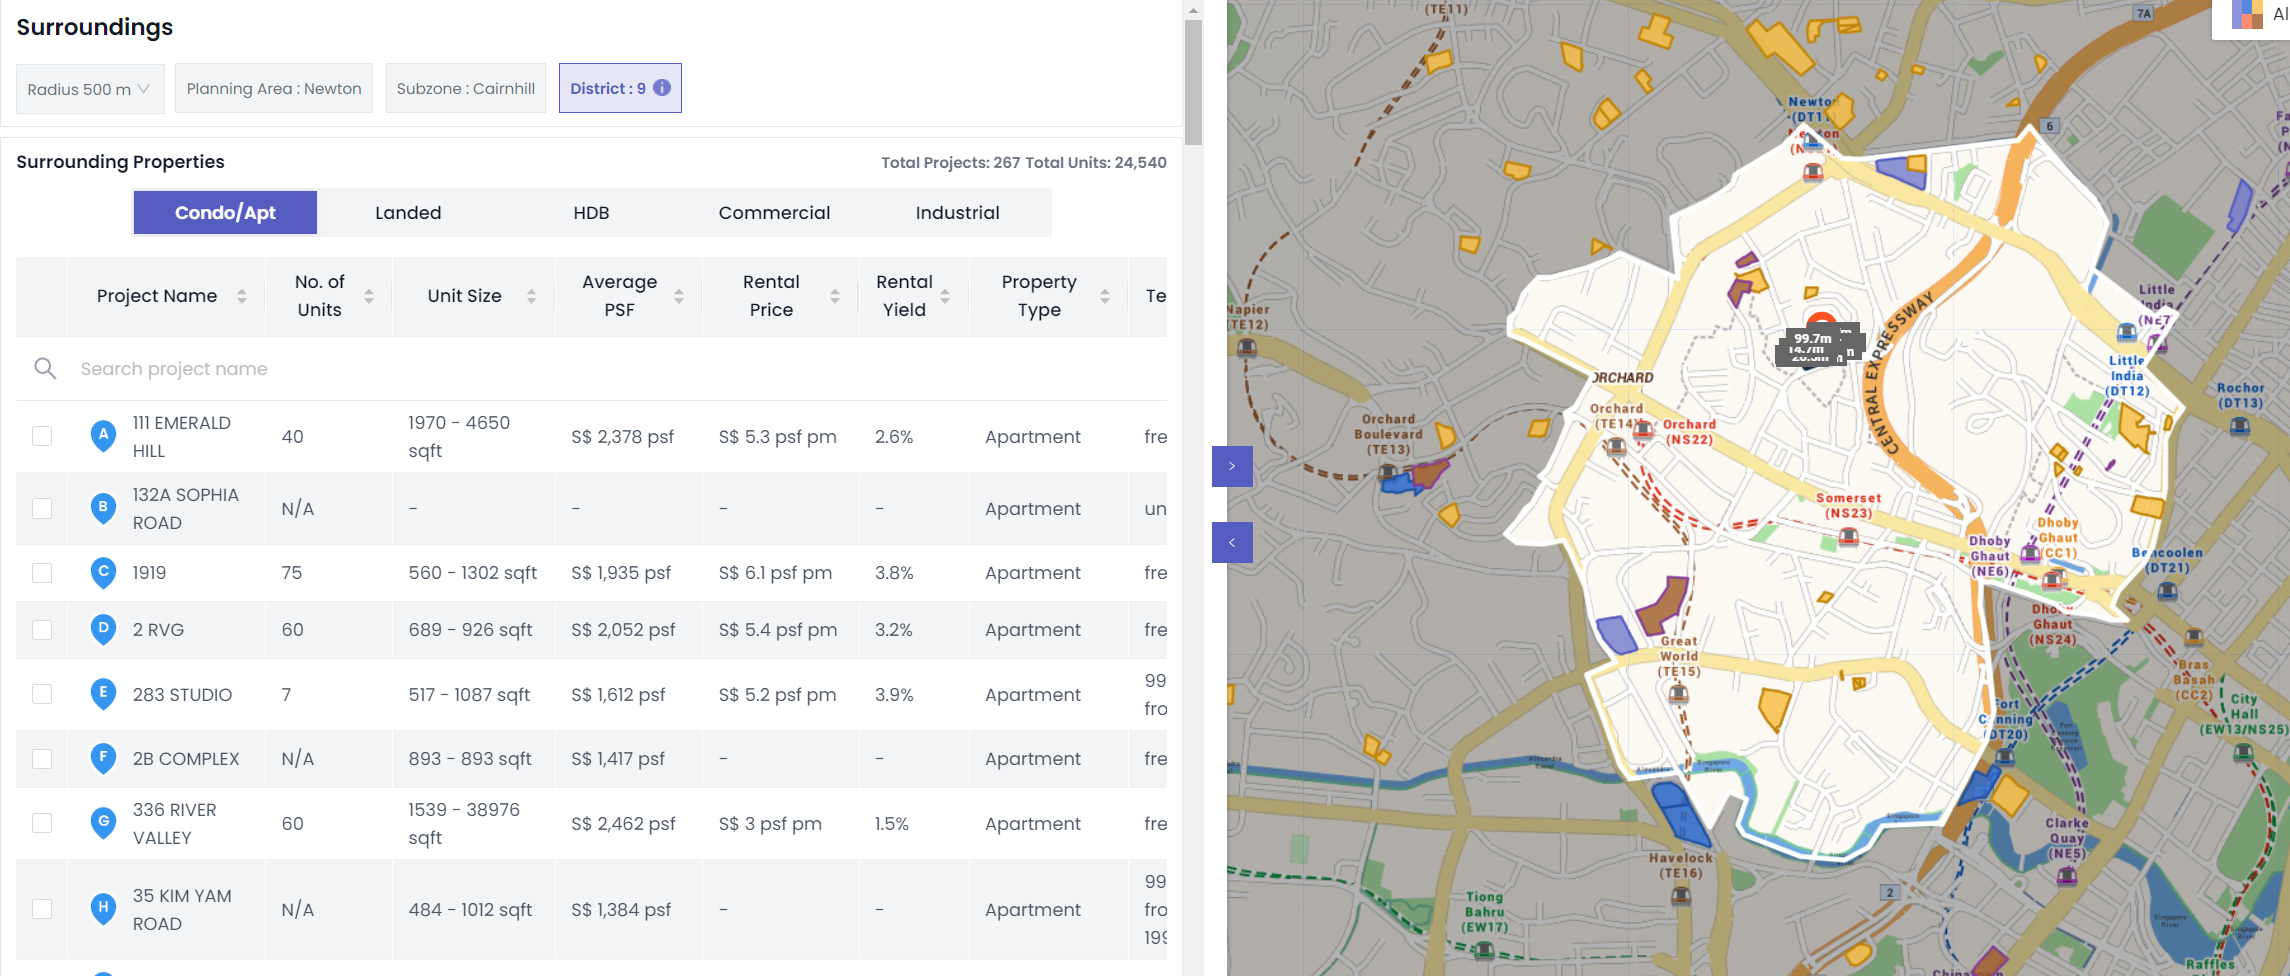This screenshot has height=976, width=2290.
Task: Click marker D for 2 RVG
Action: [103, 629]
